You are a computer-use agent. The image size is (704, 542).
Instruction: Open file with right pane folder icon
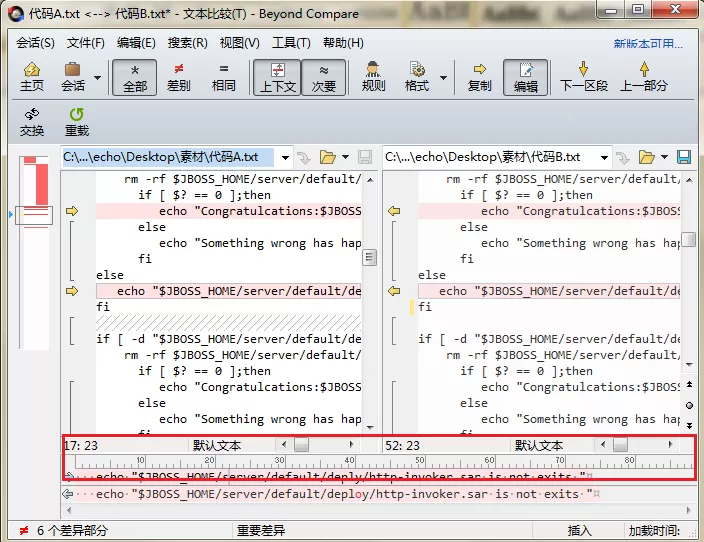tap(647, 157)
